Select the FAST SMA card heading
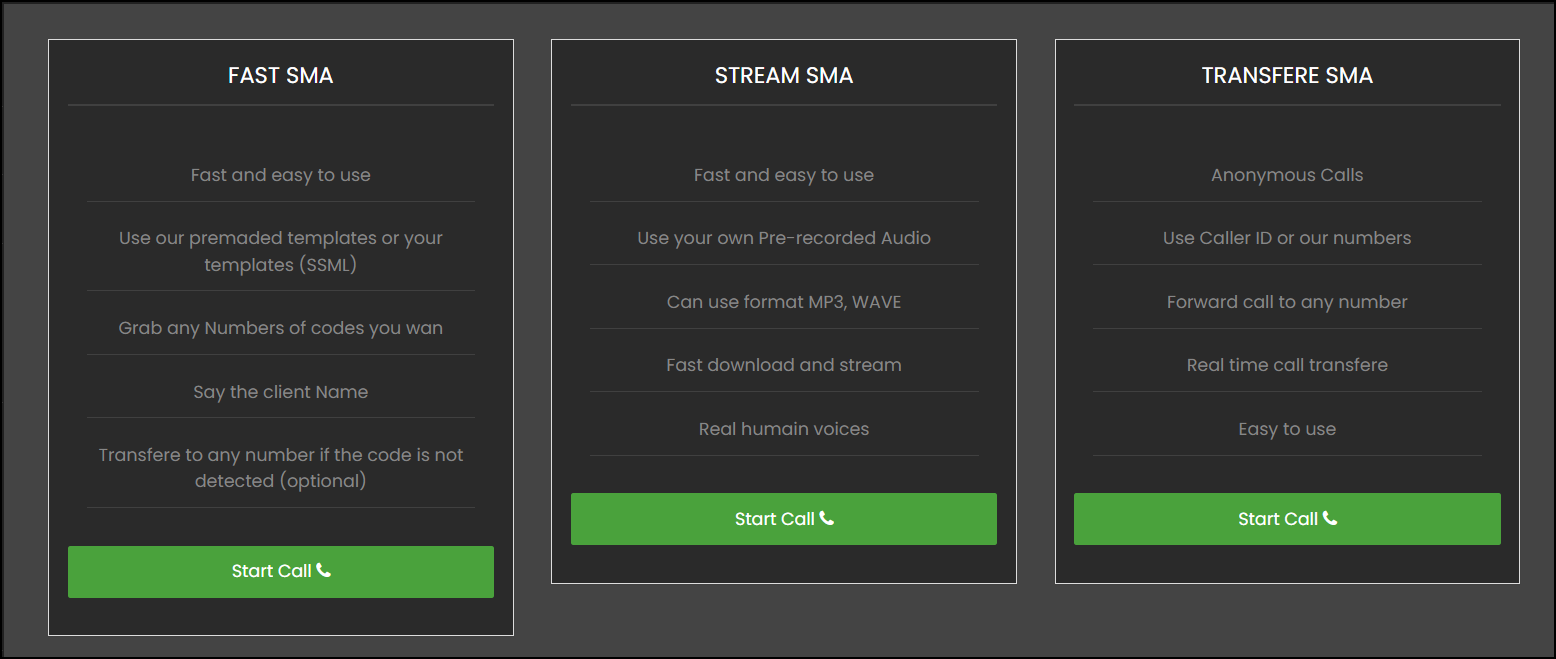Screen dimensions: 1556x659 (280, 75)
